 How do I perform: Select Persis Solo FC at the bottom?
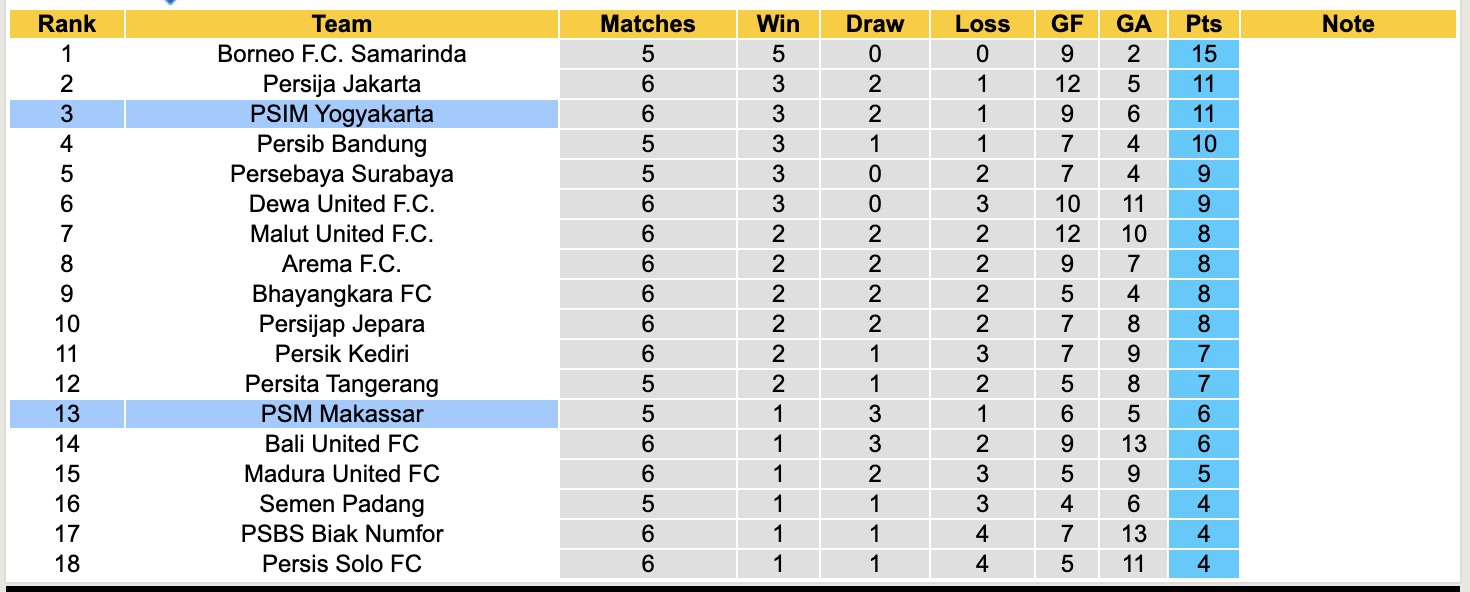click(x=341, y=564)
